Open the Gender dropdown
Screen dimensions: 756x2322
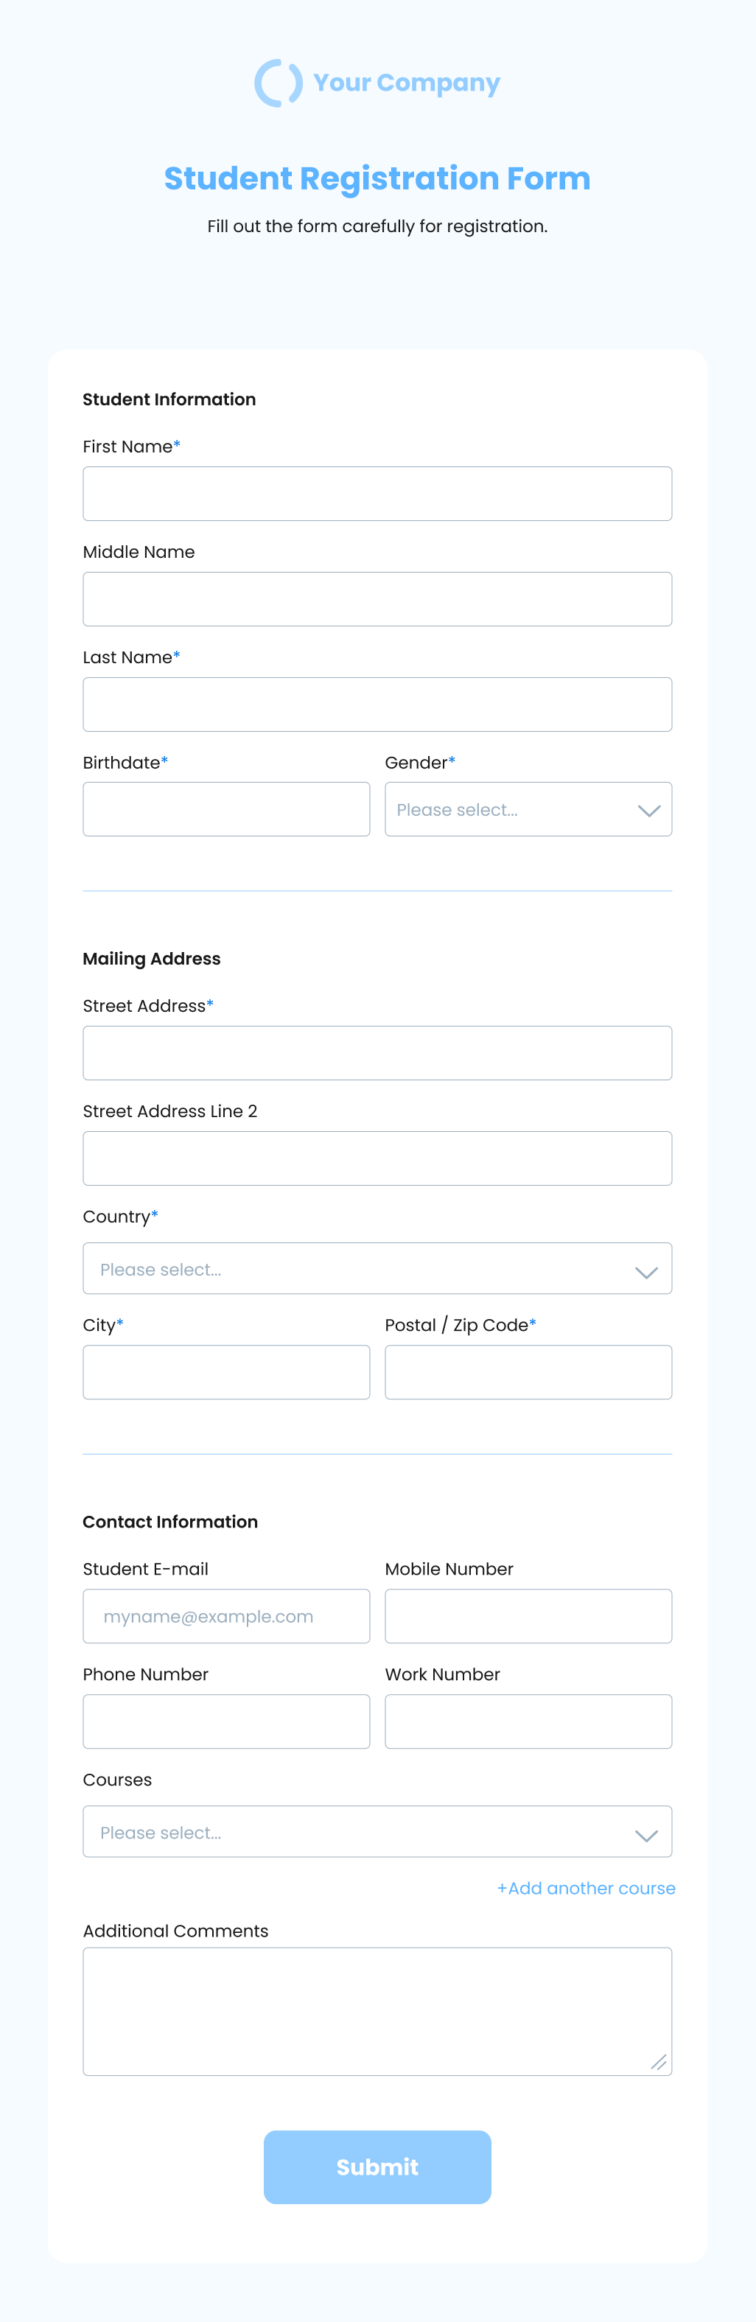(528, 809)
